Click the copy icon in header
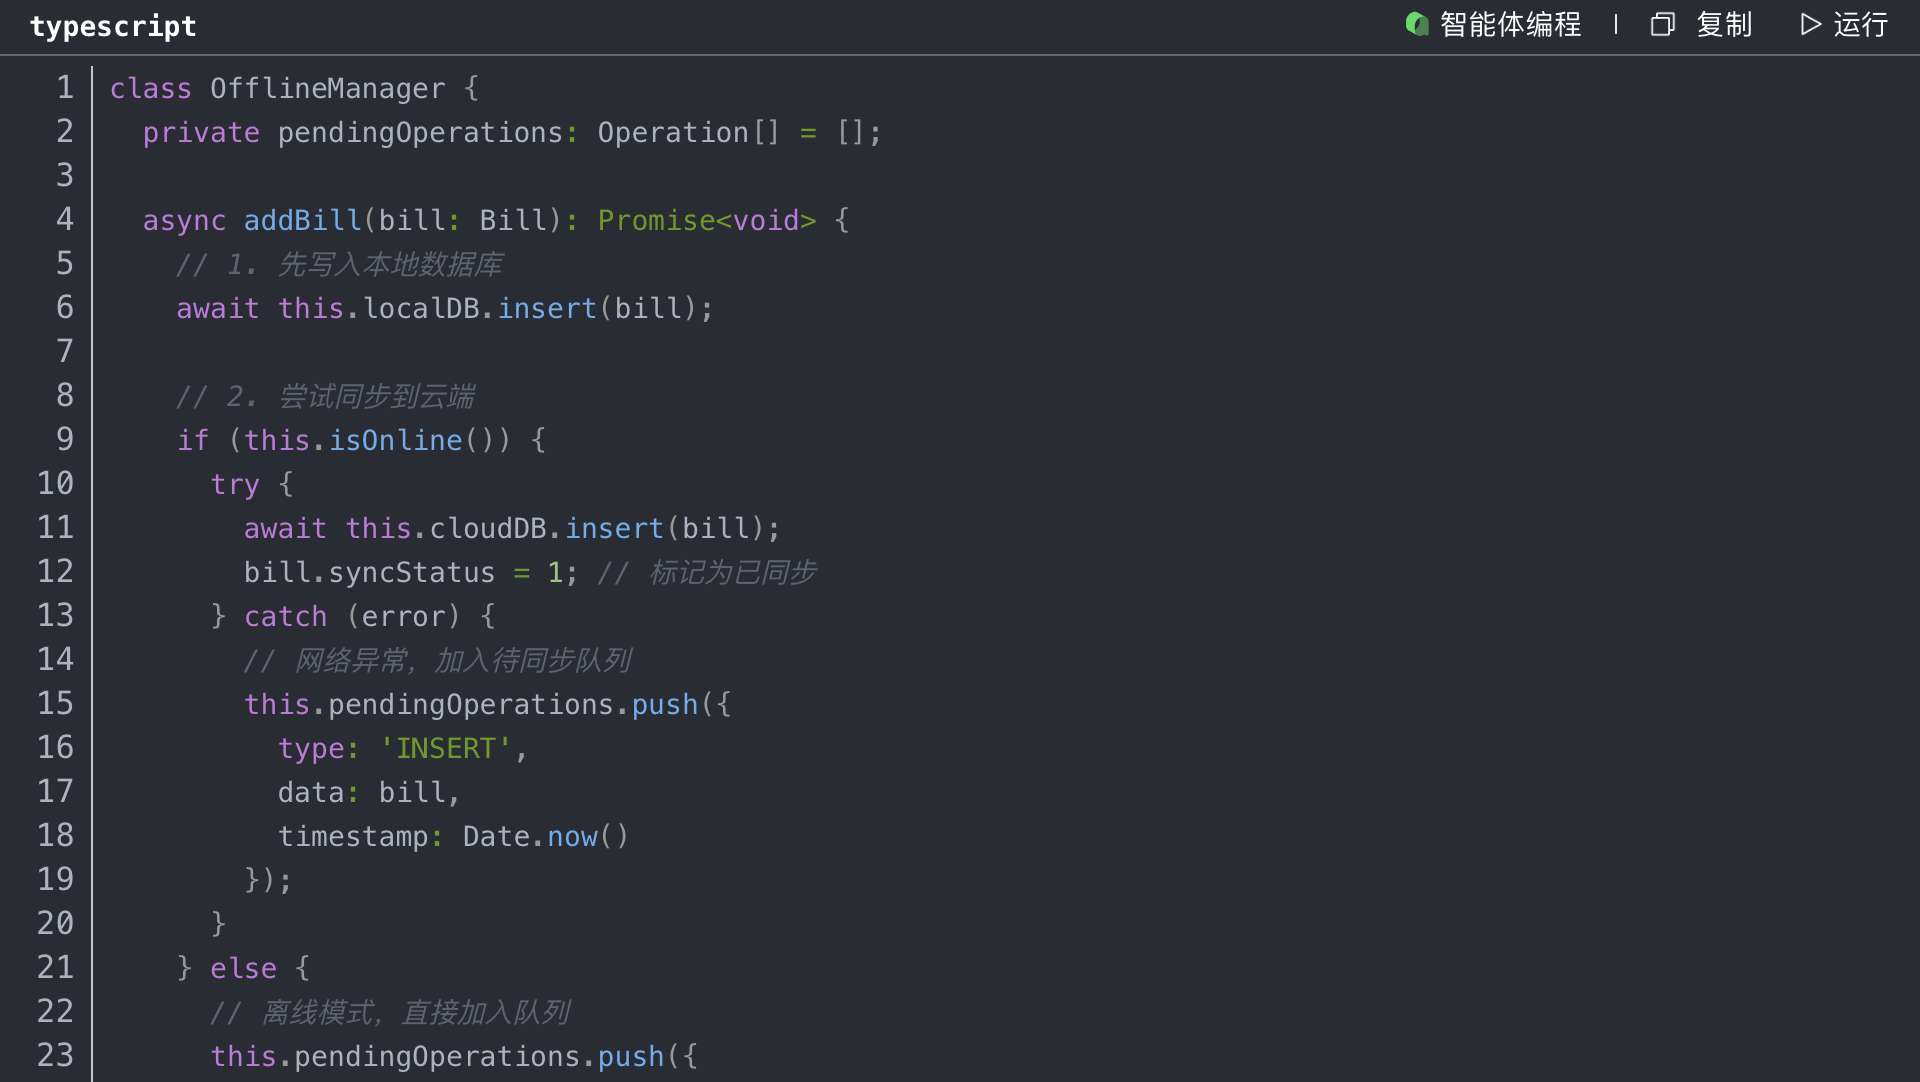Screen dimensions: 1920x1082 1662,25
